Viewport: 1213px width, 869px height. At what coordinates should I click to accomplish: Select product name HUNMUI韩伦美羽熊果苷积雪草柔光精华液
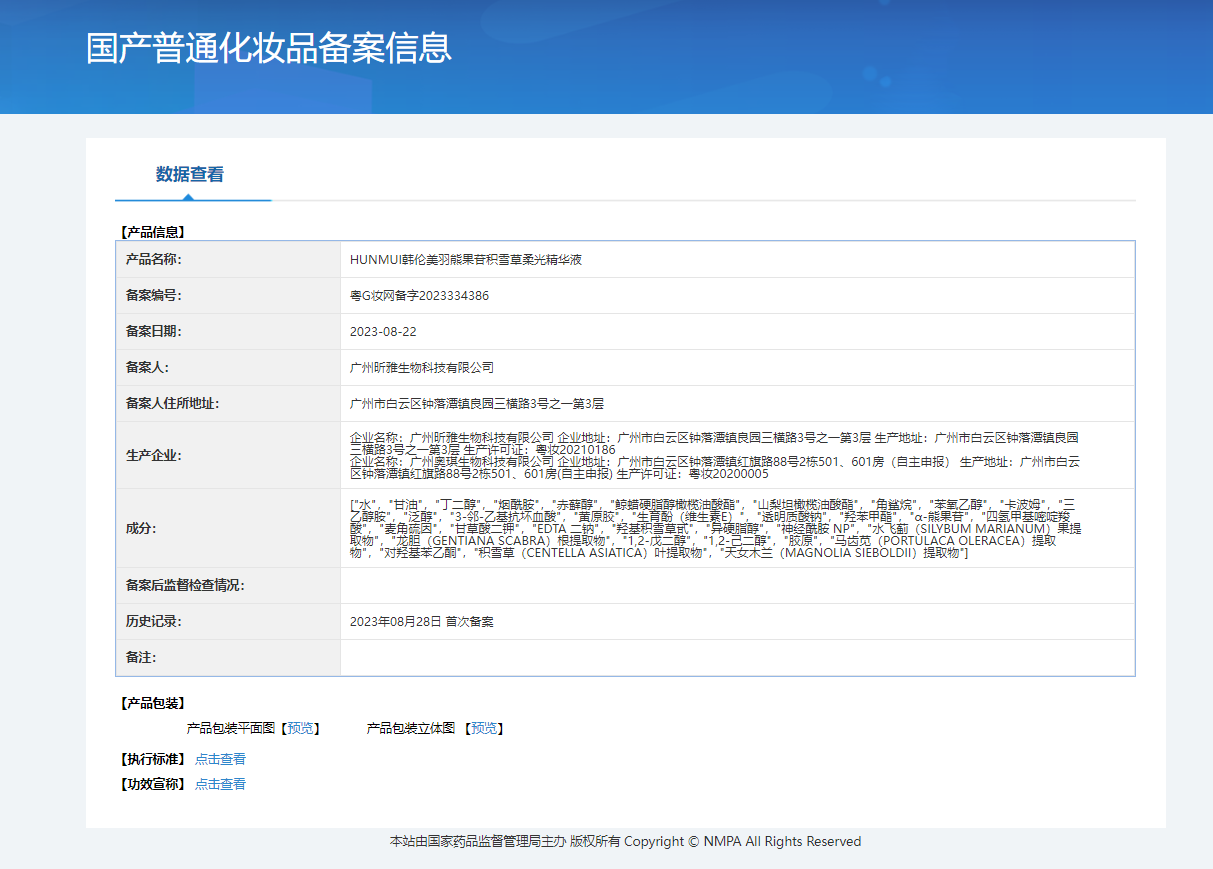(x=466, y=260)
